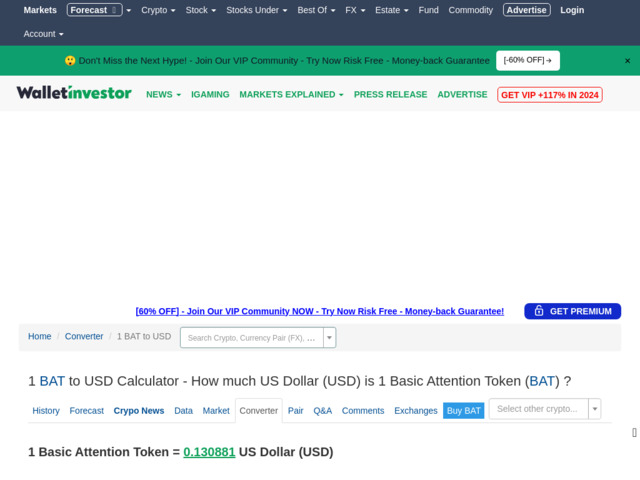This screenshot has width=640, height=480.
Task: Expand the arrow next to Forecast
Action: [129, 11]
